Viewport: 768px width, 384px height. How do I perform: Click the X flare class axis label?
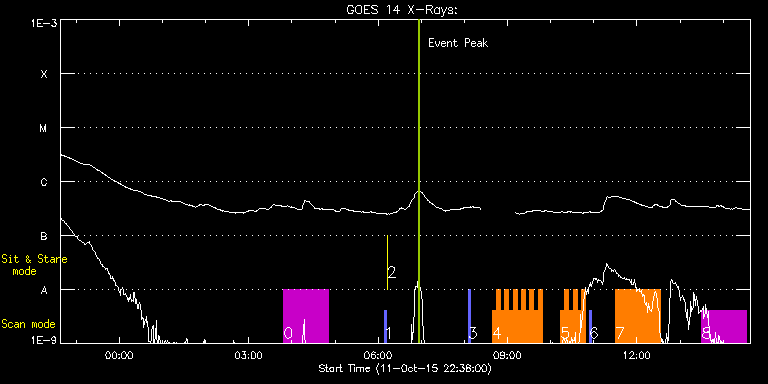[44, 74]
